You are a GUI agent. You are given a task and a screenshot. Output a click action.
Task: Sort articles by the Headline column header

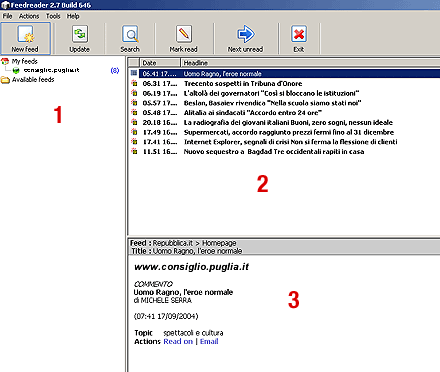click(x=310, y=62)
